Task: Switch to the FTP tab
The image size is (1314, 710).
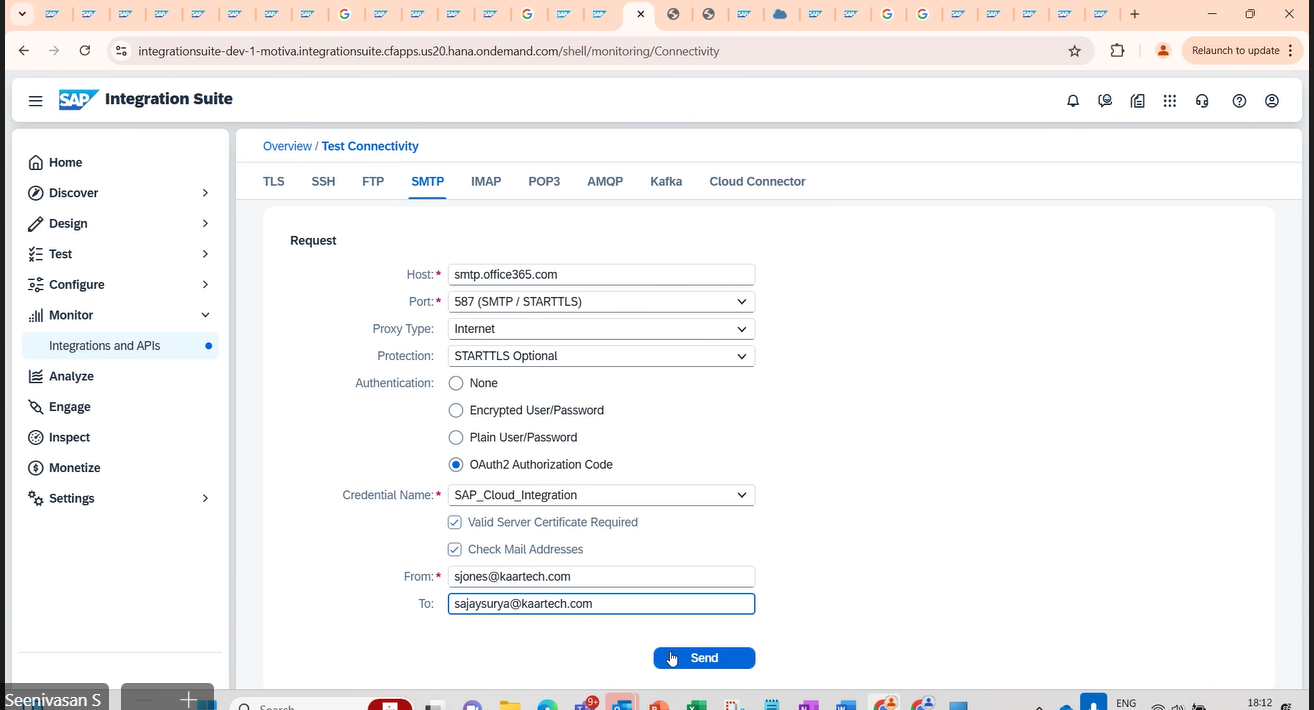Action: pos(373,182)
